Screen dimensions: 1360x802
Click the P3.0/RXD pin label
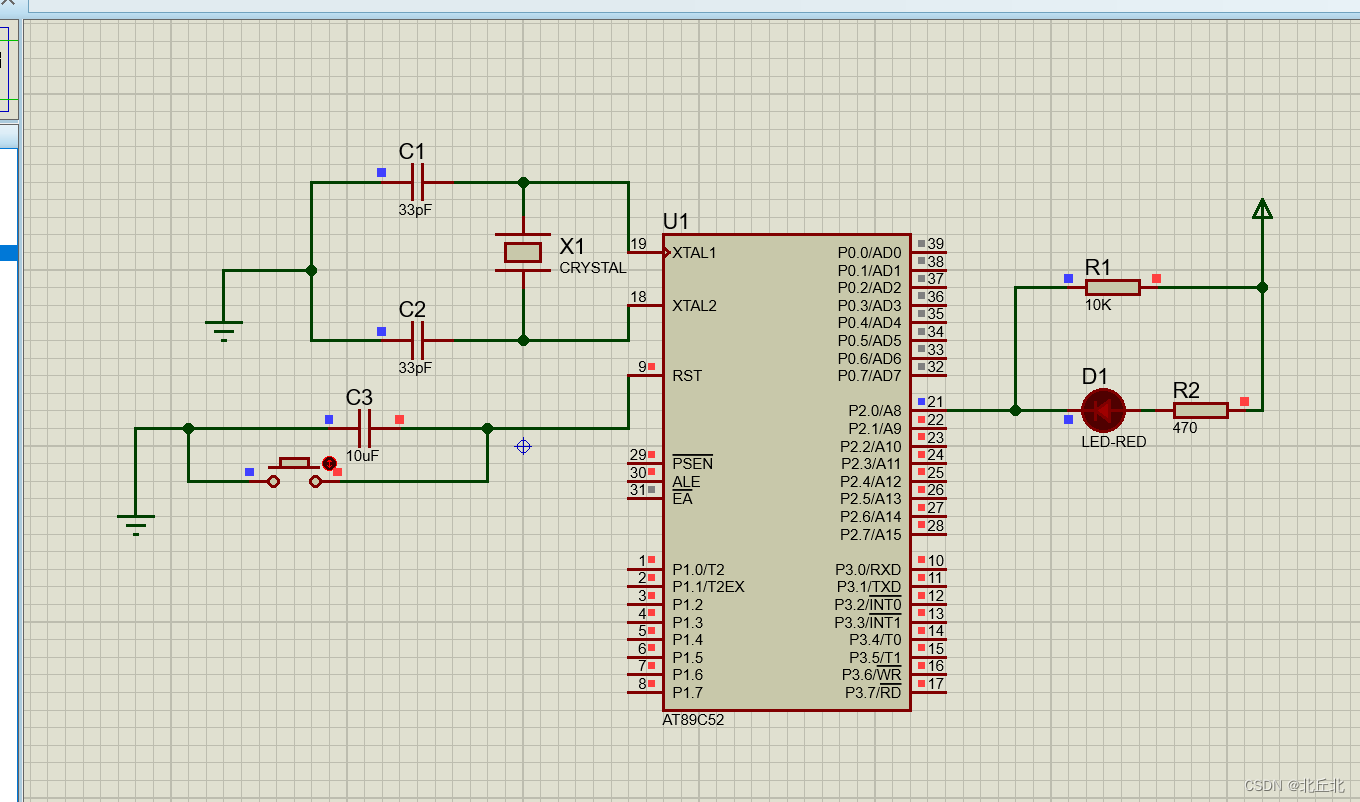click(868, 570)
